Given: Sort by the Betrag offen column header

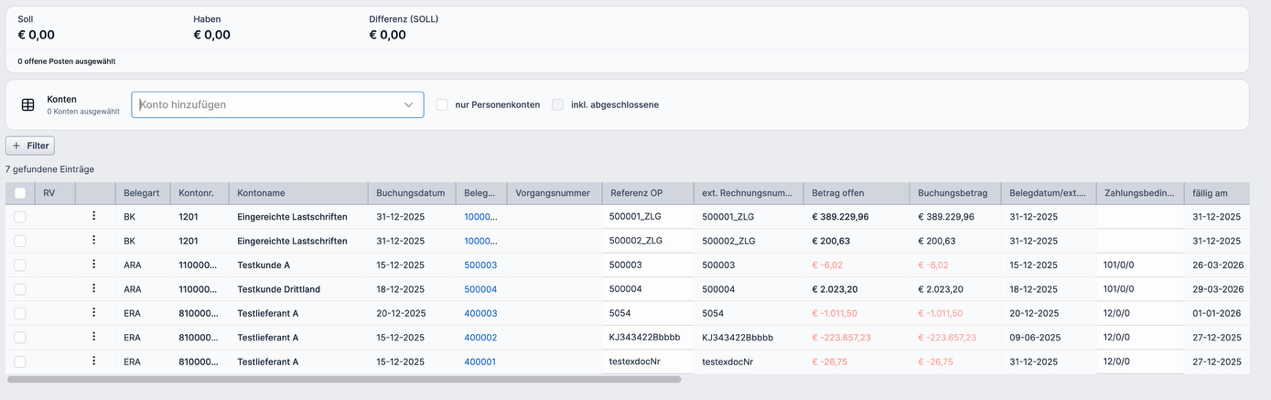Looking at the screenshot, I should coord(837,193).
